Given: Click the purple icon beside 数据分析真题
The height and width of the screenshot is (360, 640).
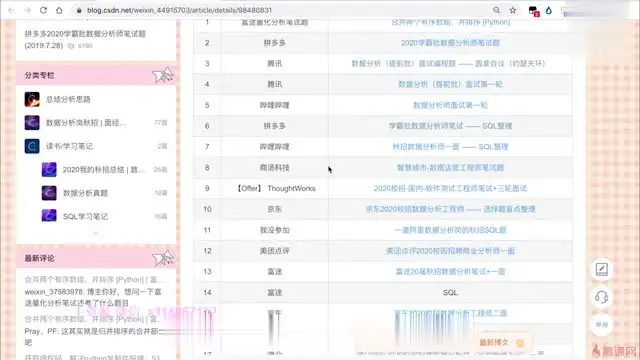Looking at the screenshot, I should [49, 193].
